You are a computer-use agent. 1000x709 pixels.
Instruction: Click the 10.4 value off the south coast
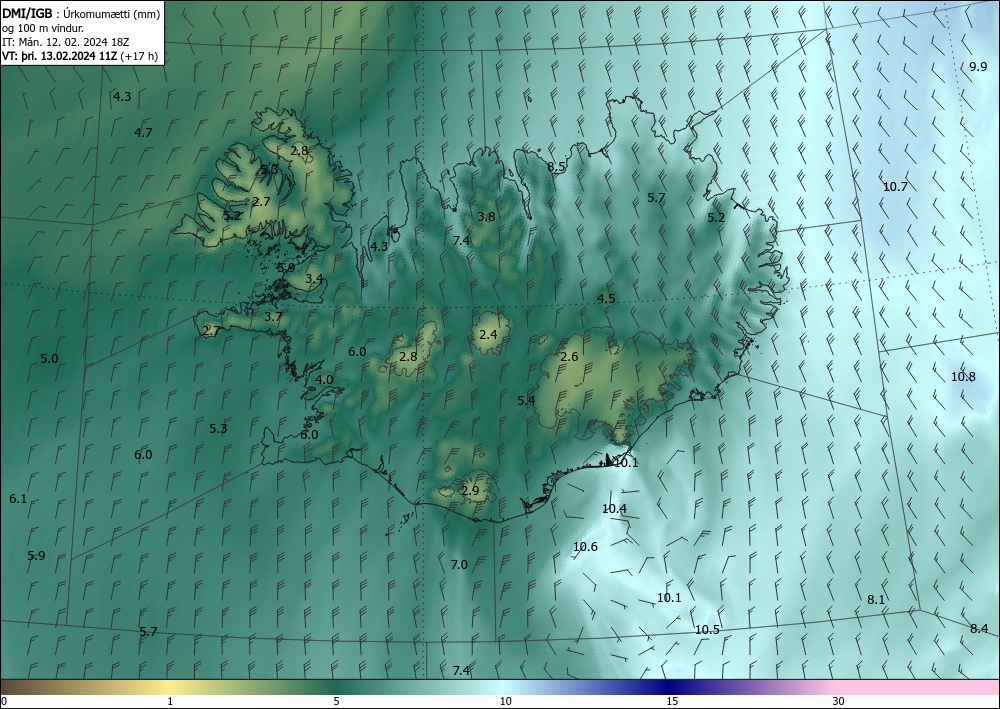pyautogui.click(x=614, y=509)
